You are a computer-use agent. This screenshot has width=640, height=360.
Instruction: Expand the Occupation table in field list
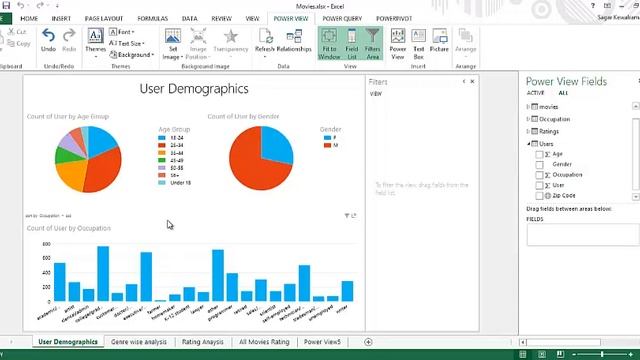click(x=528, y=119)
